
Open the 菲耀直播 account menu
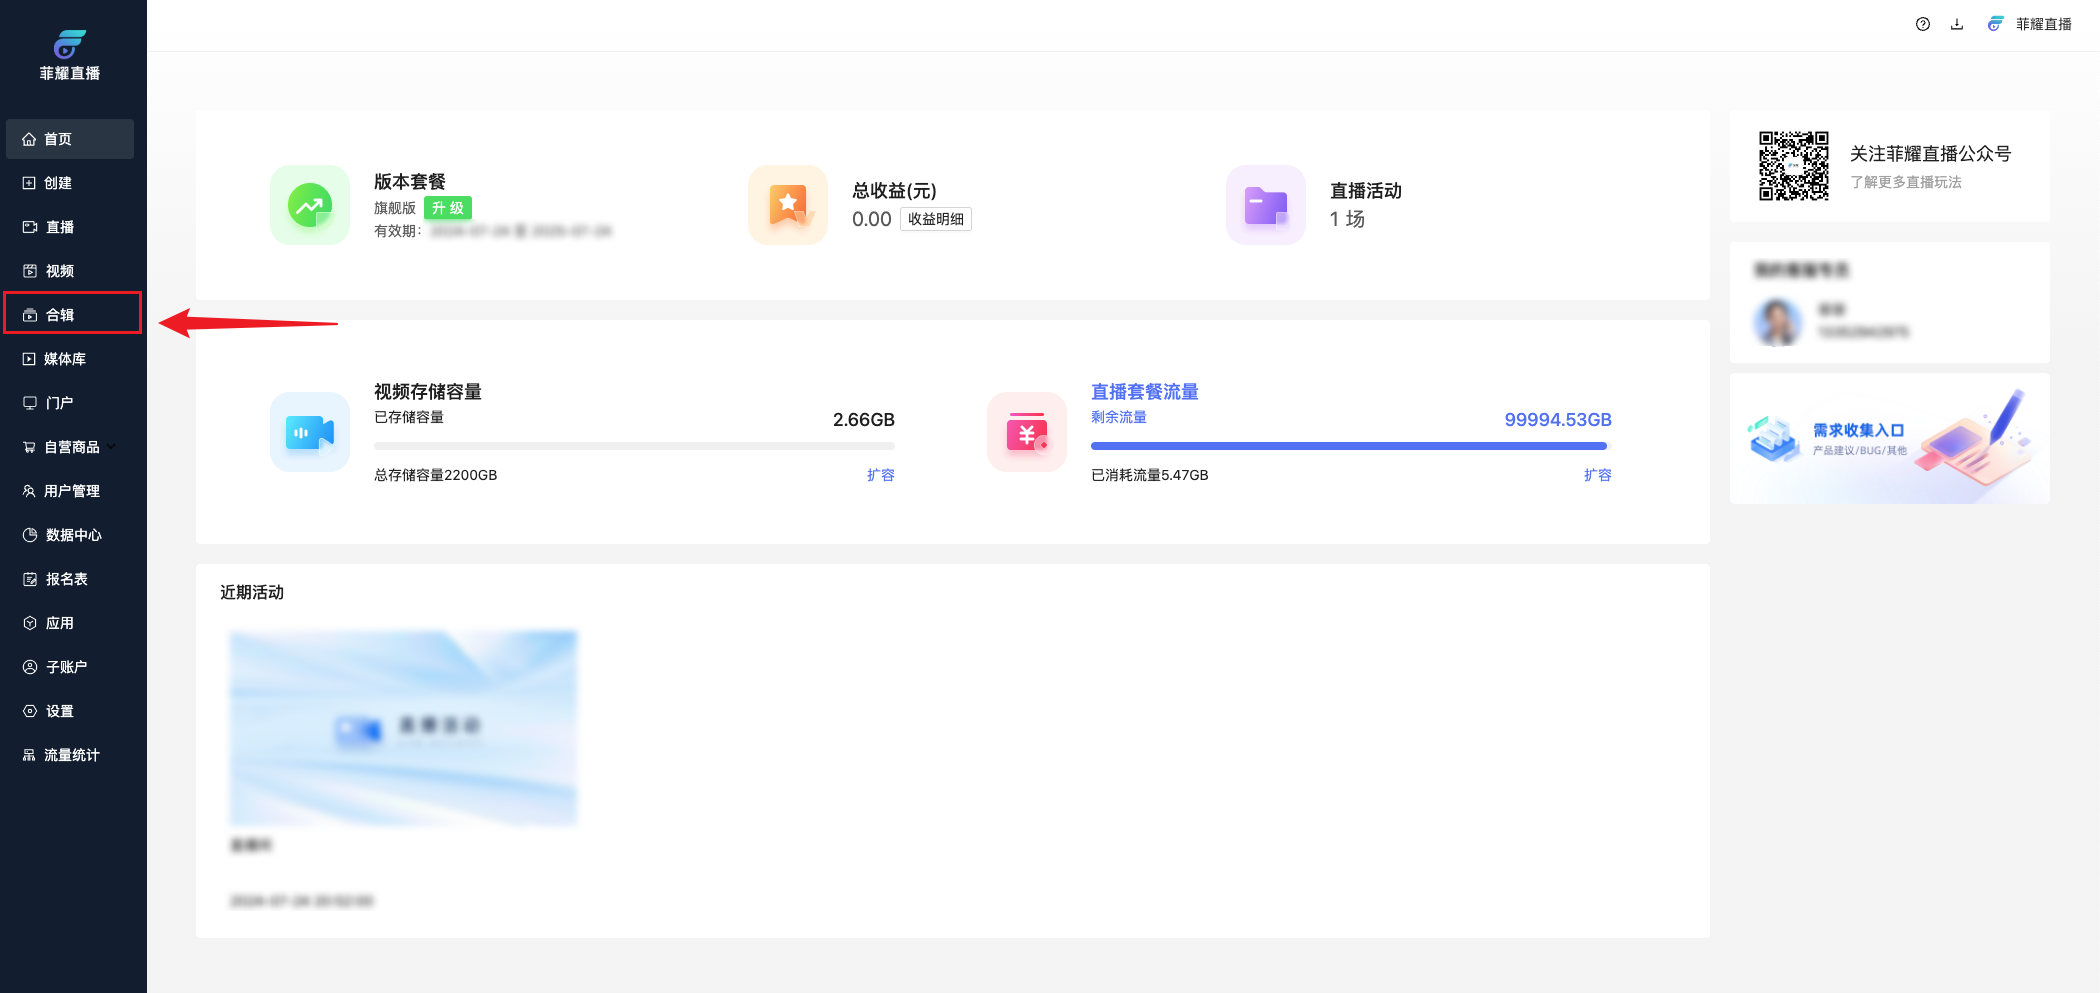tap(2031, 24)
